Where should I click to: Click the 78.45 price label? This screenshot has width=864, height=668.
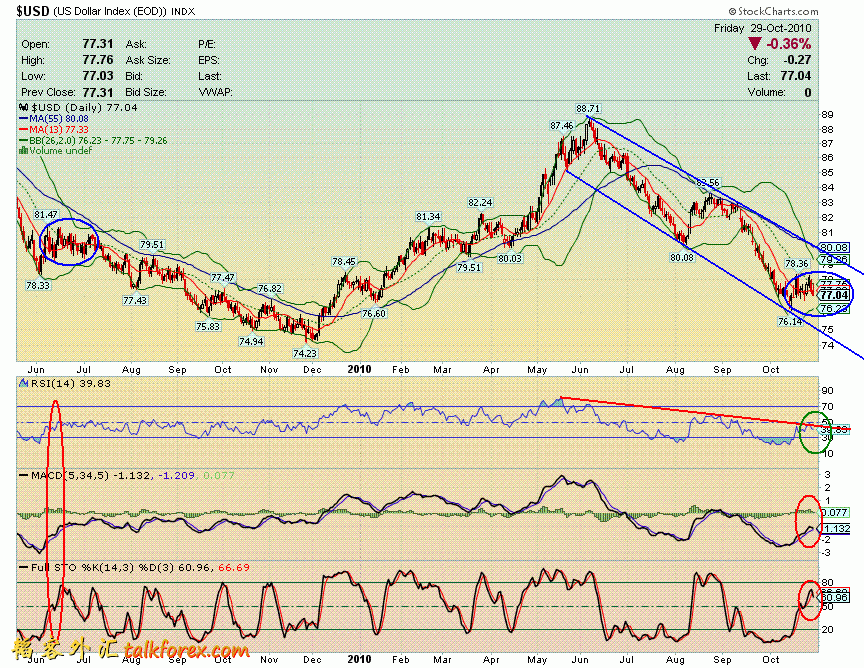coord(344,261)
